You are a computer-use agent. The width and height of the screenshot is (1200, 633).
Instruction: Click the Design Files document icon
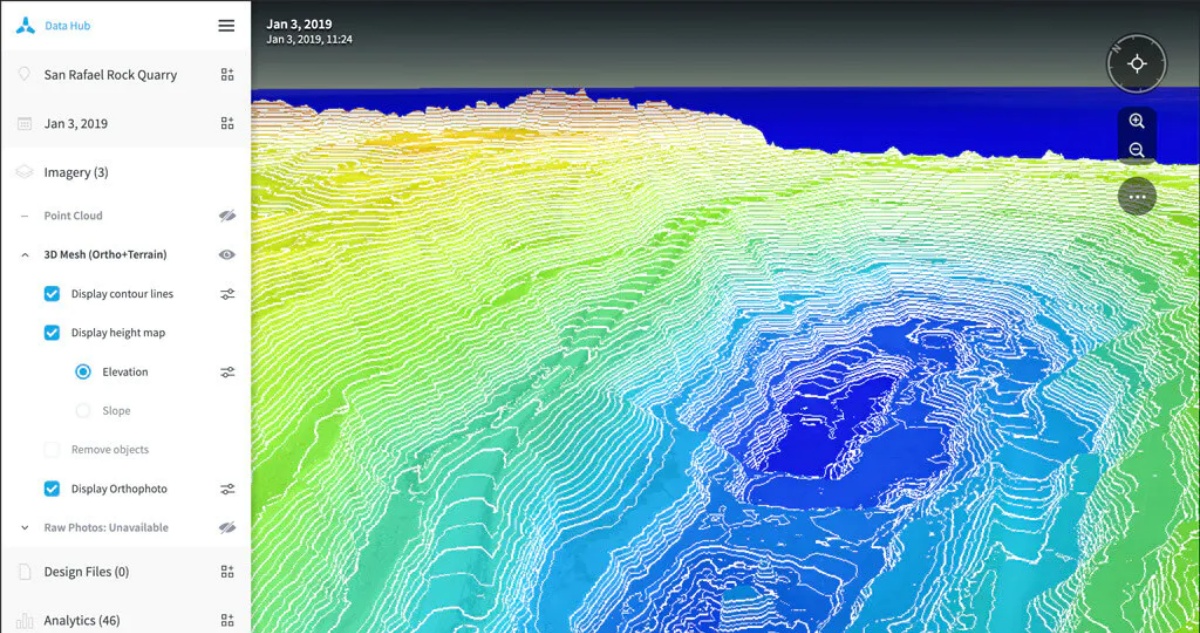coord(25,572)
